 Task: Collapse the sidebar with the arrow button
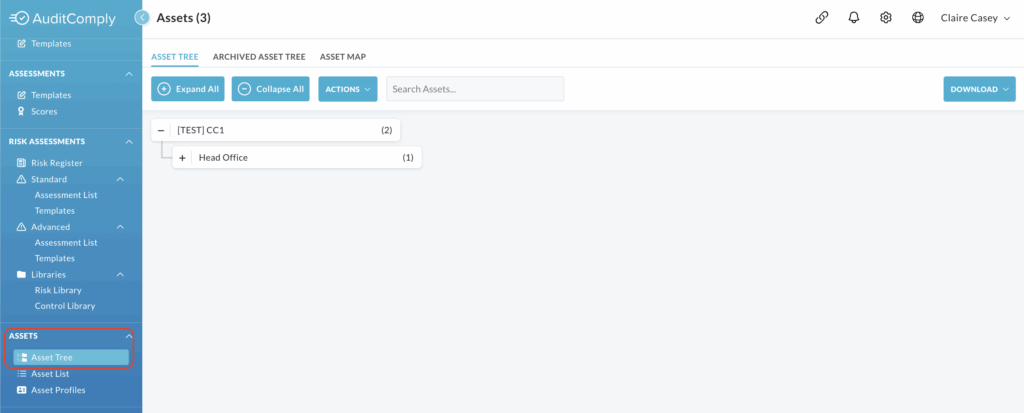[x=143, y=18]
